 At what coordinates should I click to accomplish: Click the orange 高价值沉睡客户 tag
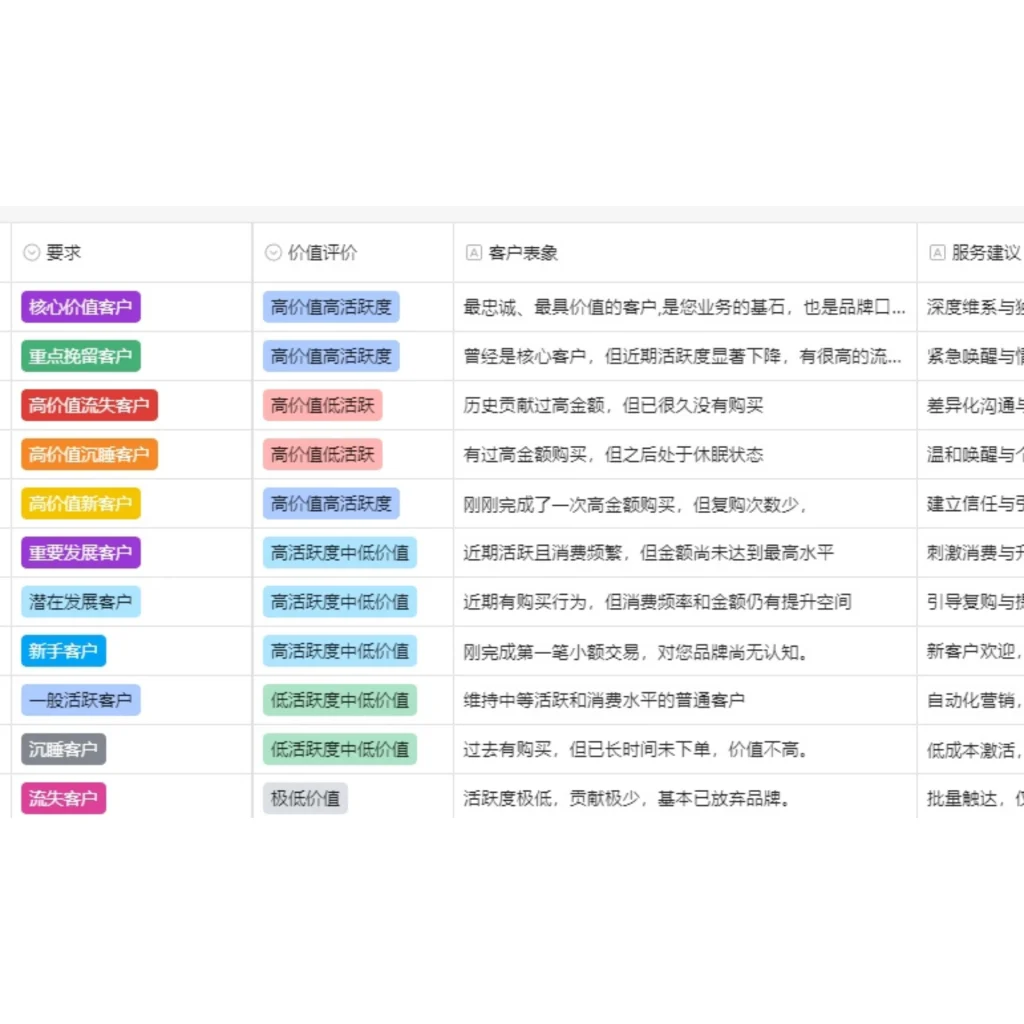coord(89,455)
